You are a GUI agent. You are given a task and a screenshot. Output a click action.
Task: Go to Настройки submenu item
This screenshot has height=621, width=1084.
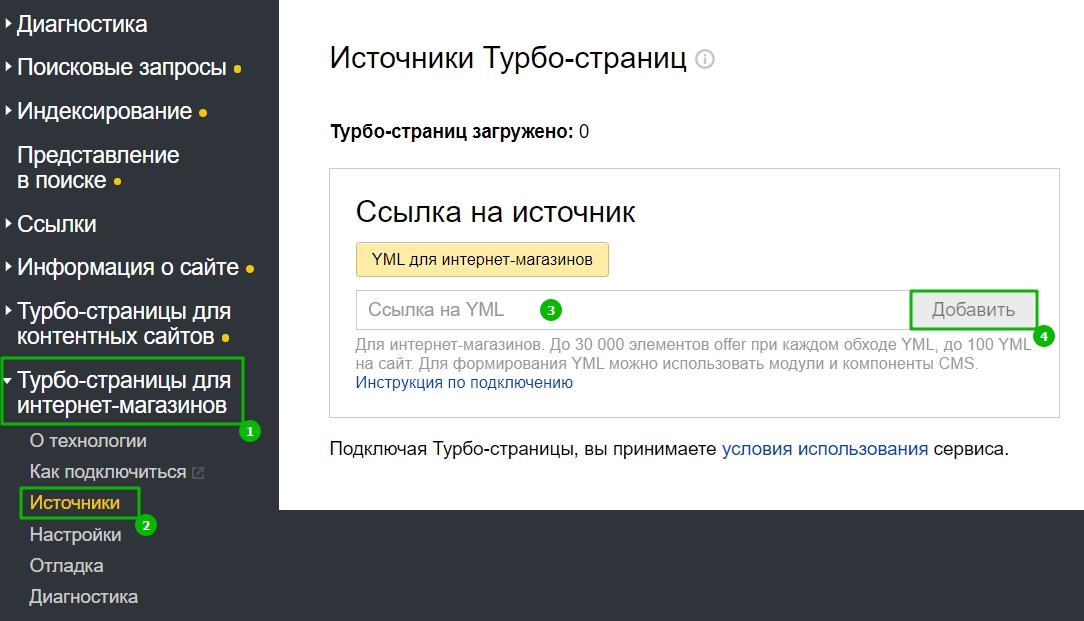[76, 535]
